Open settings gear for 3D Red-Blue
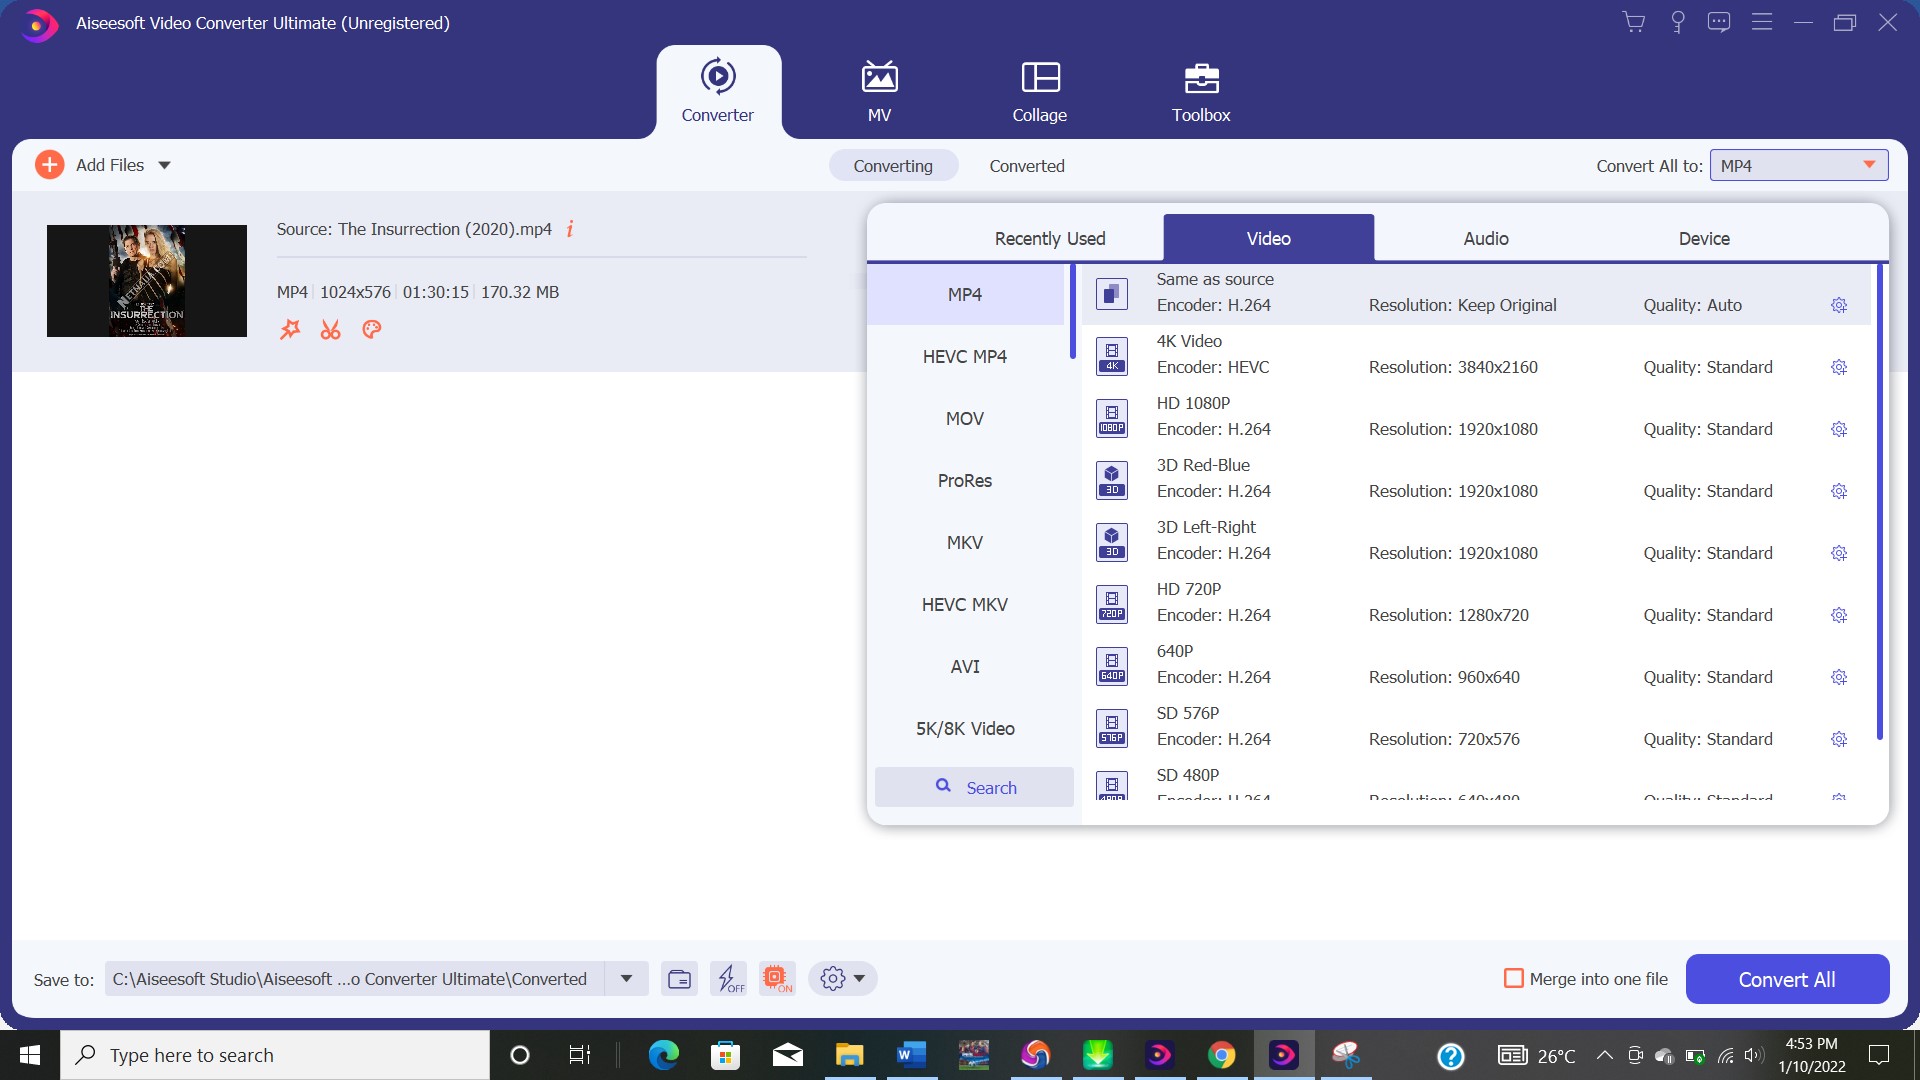 [1839, 491]
